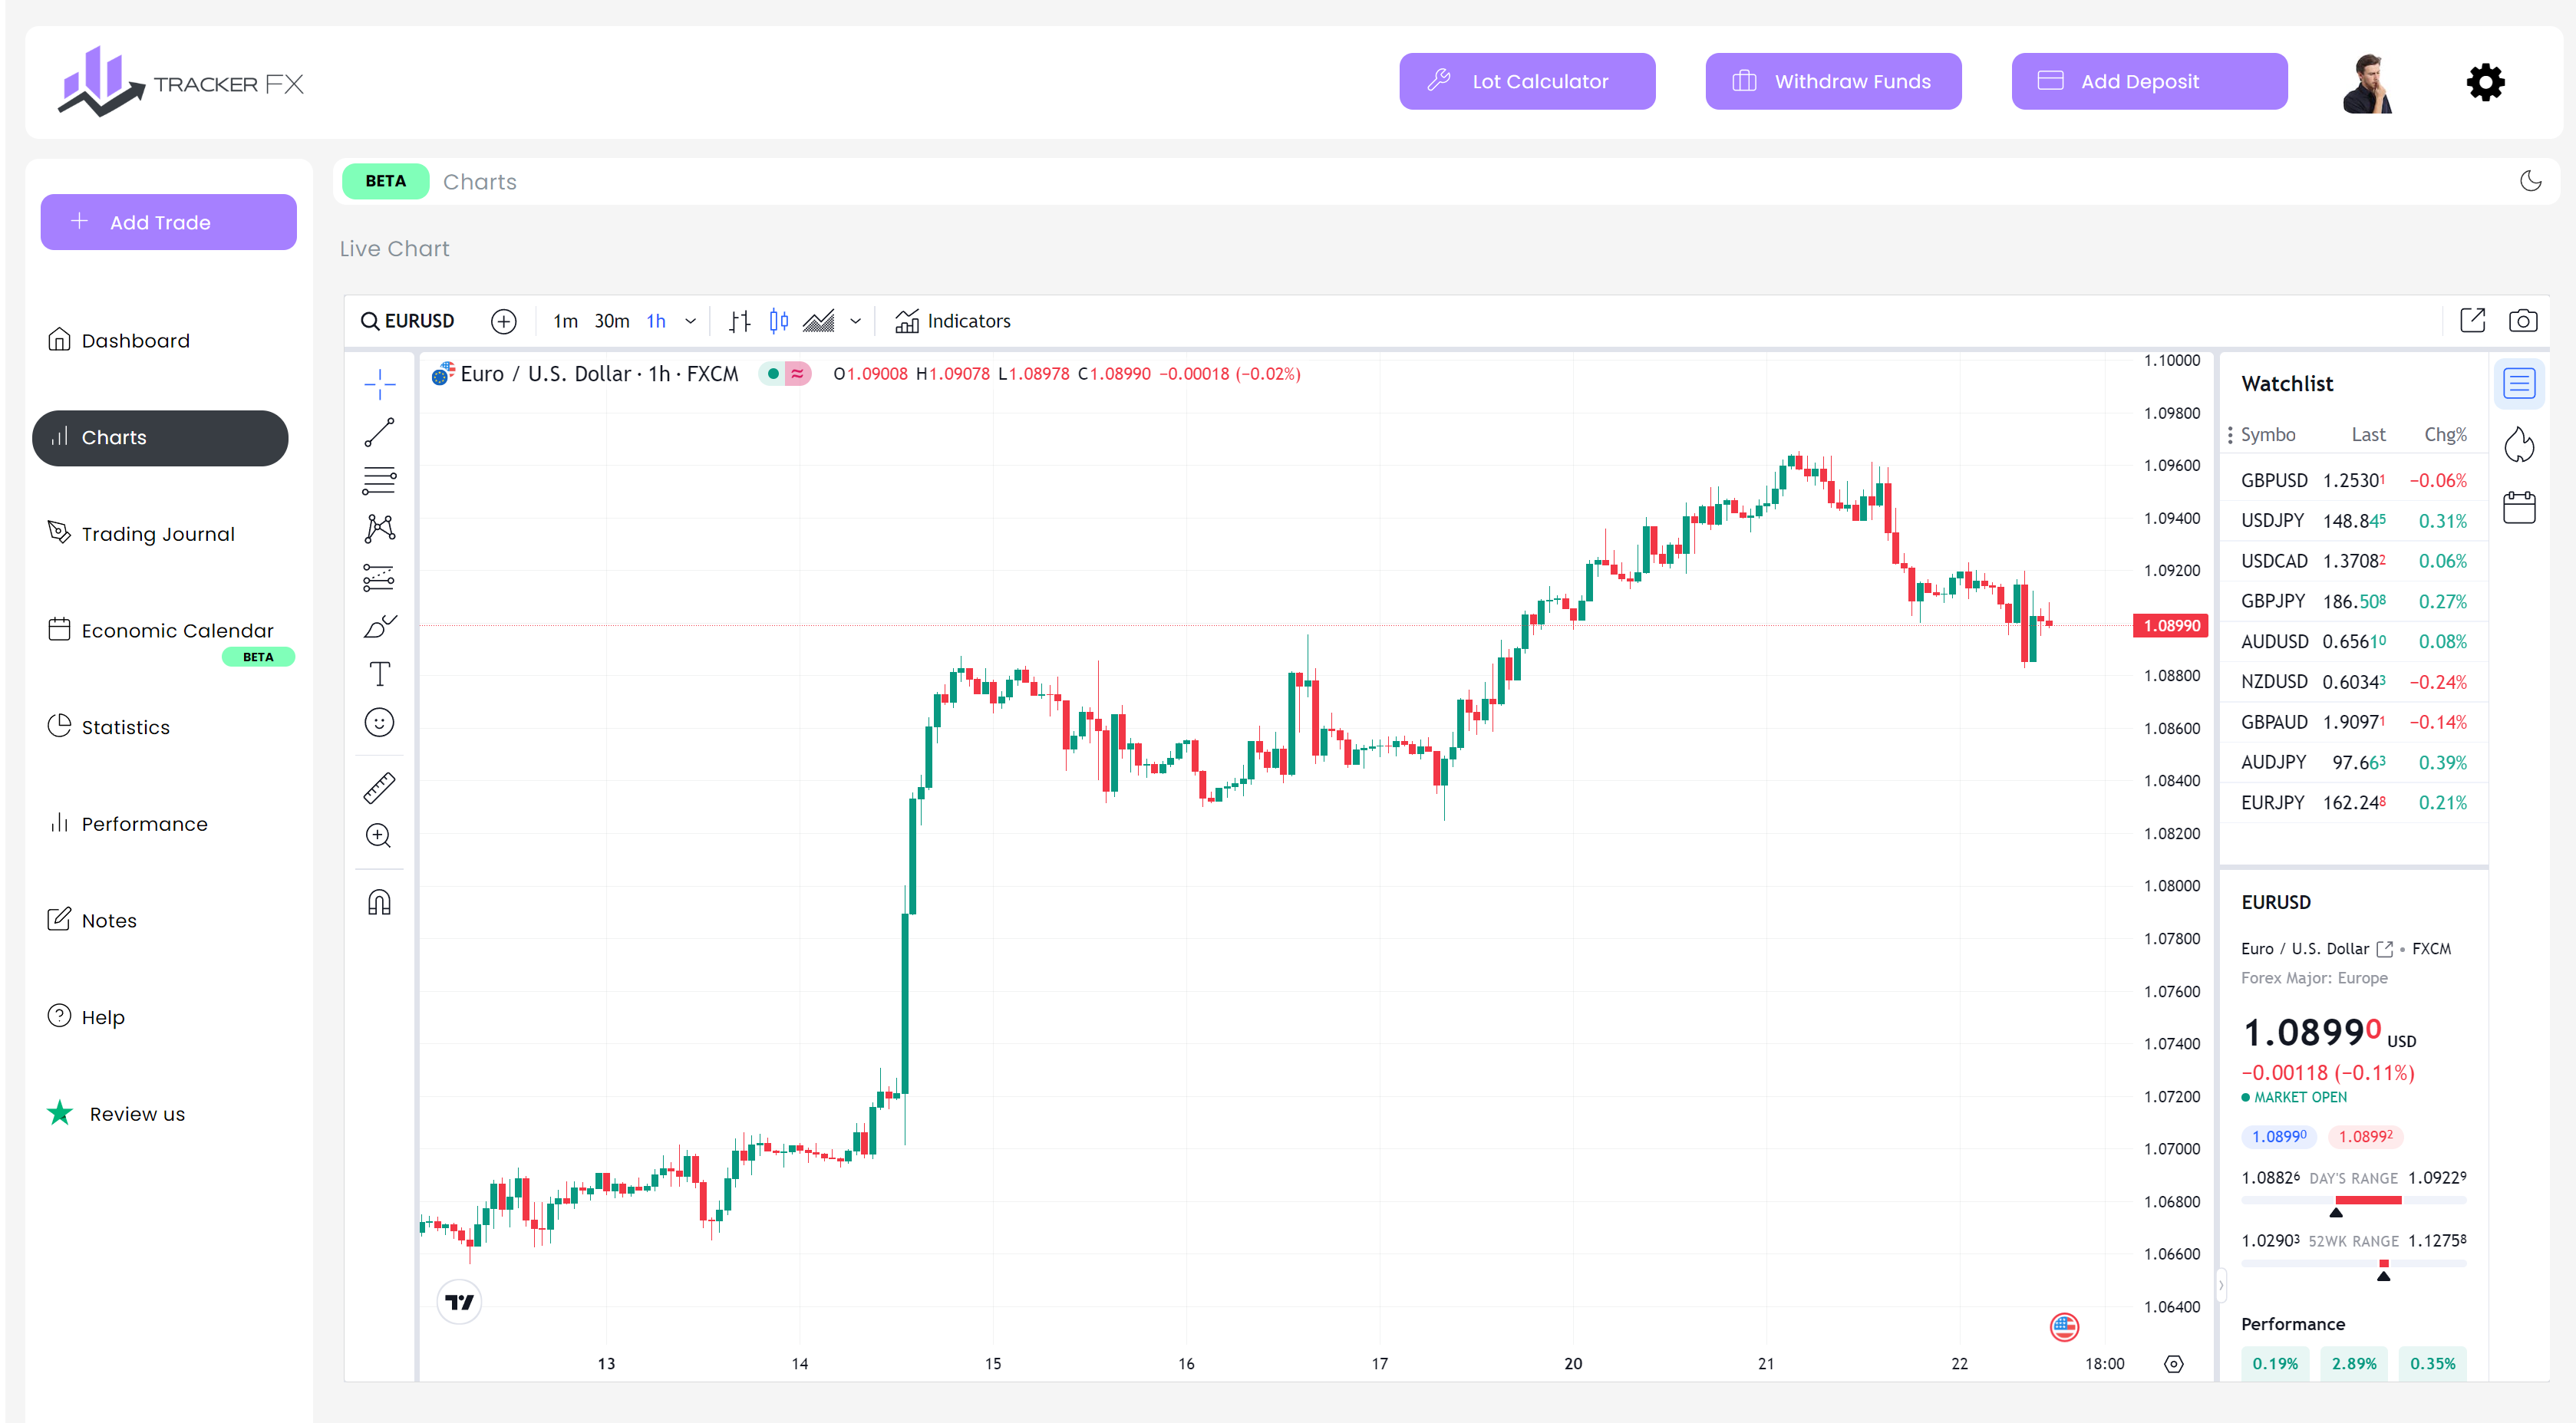Select the text annotation tool

[x=380, y=673]
